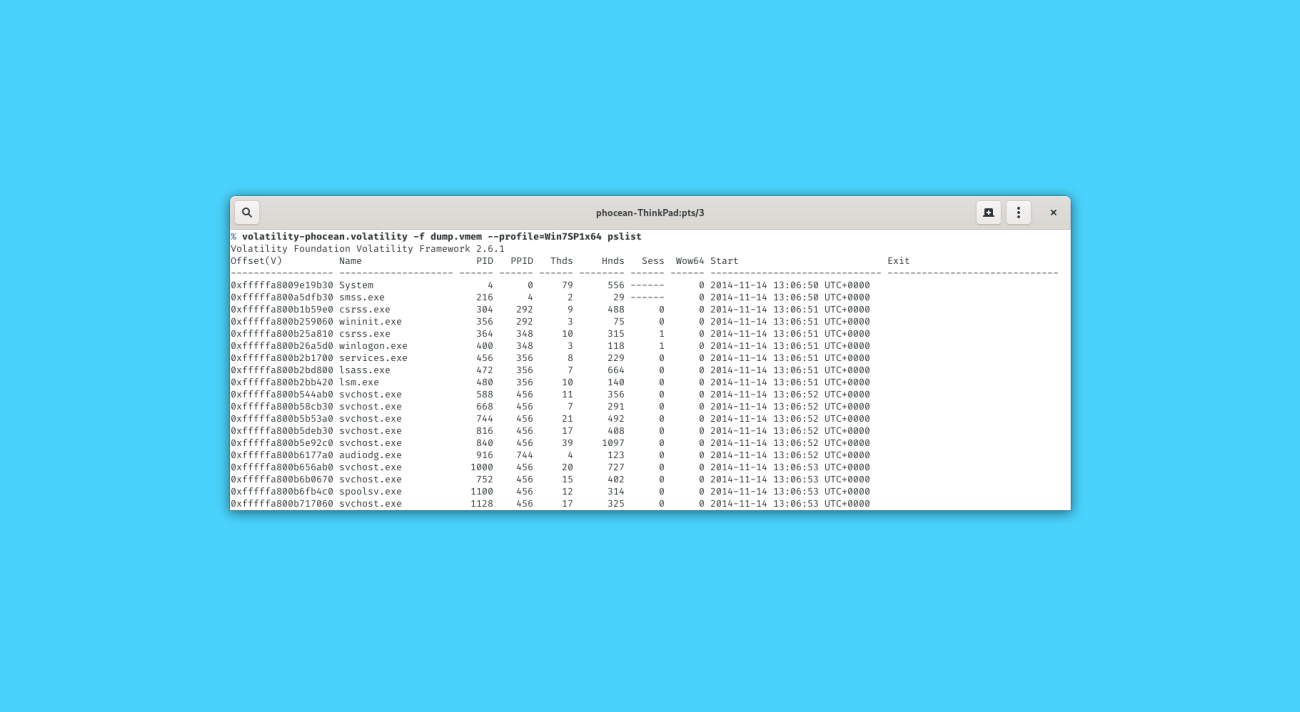Click offset 0xfffffa8009e19b30
1300x712 pixels.
click(x=282, y=285)
